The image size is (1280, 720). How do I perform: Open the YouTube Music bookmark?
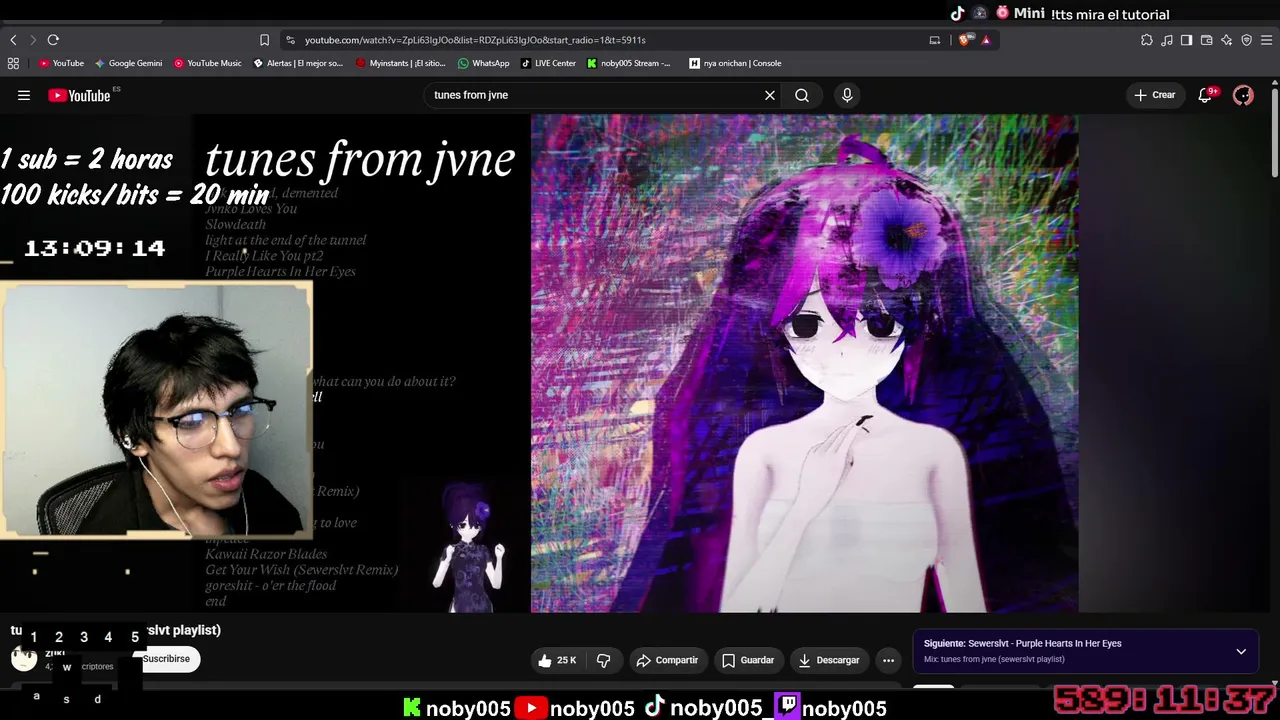(208, 63)
